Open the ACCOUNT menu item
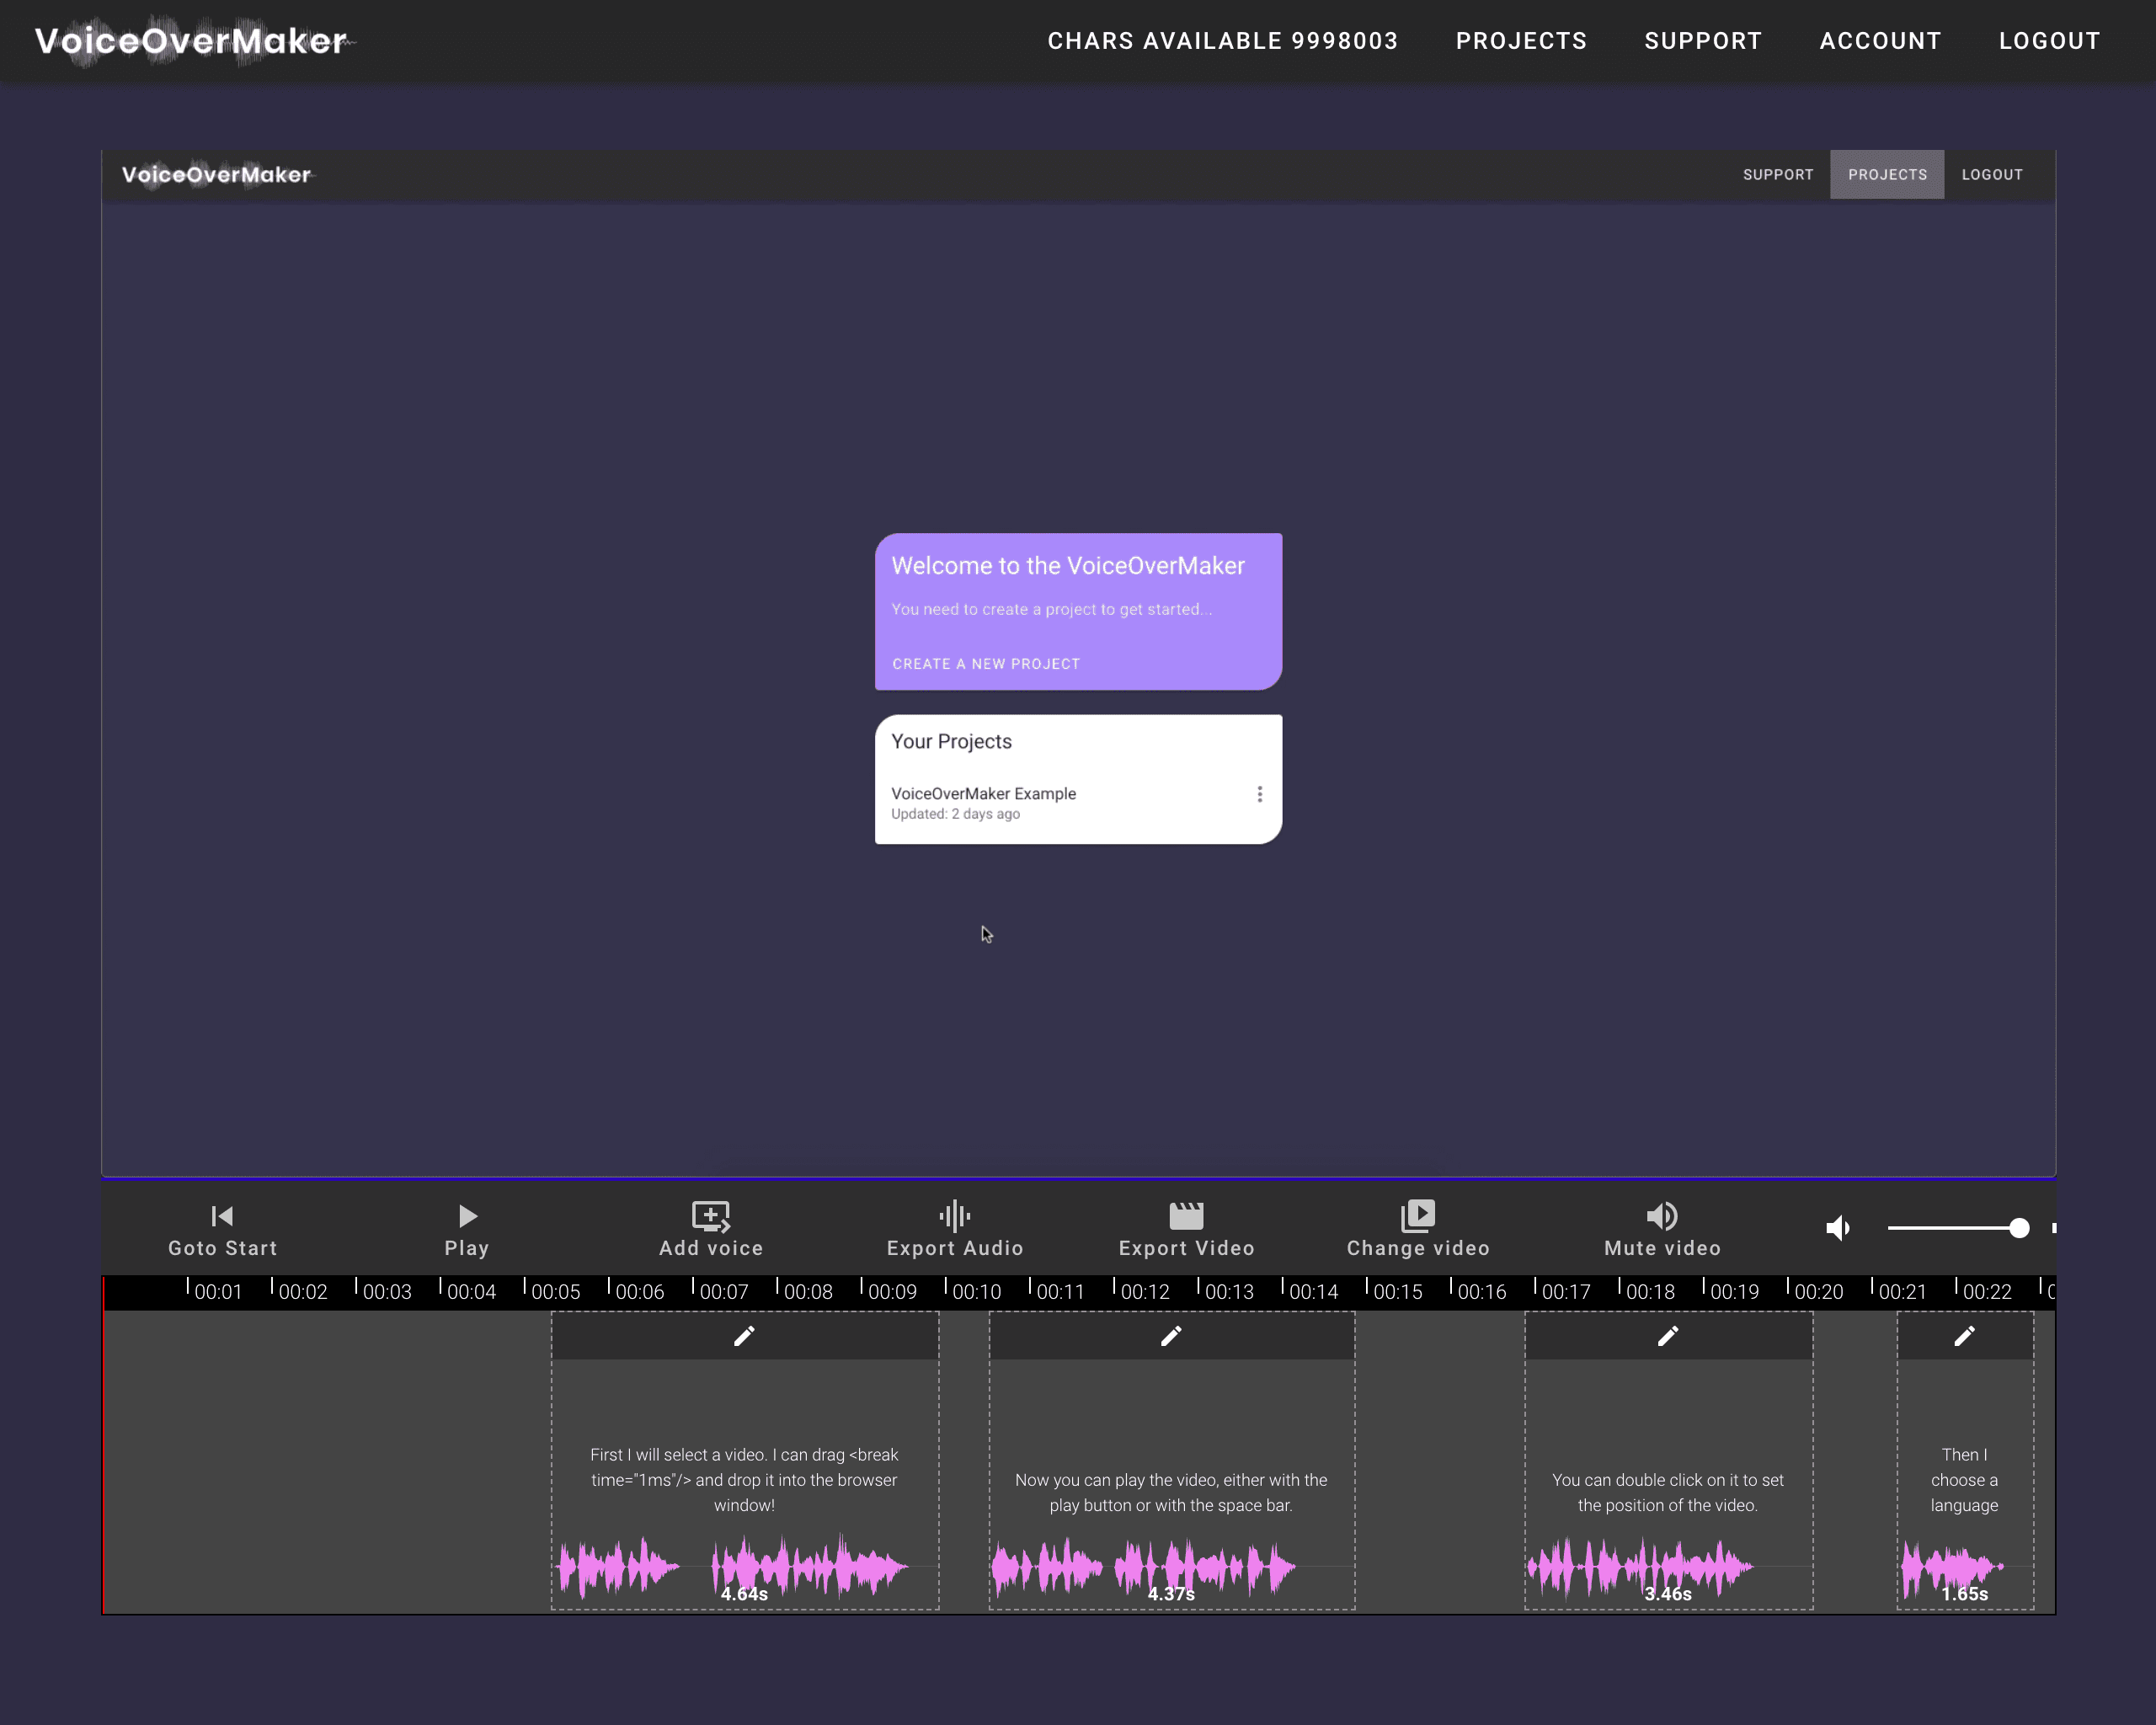The image size is (2156, 1725). [1880, 41]
